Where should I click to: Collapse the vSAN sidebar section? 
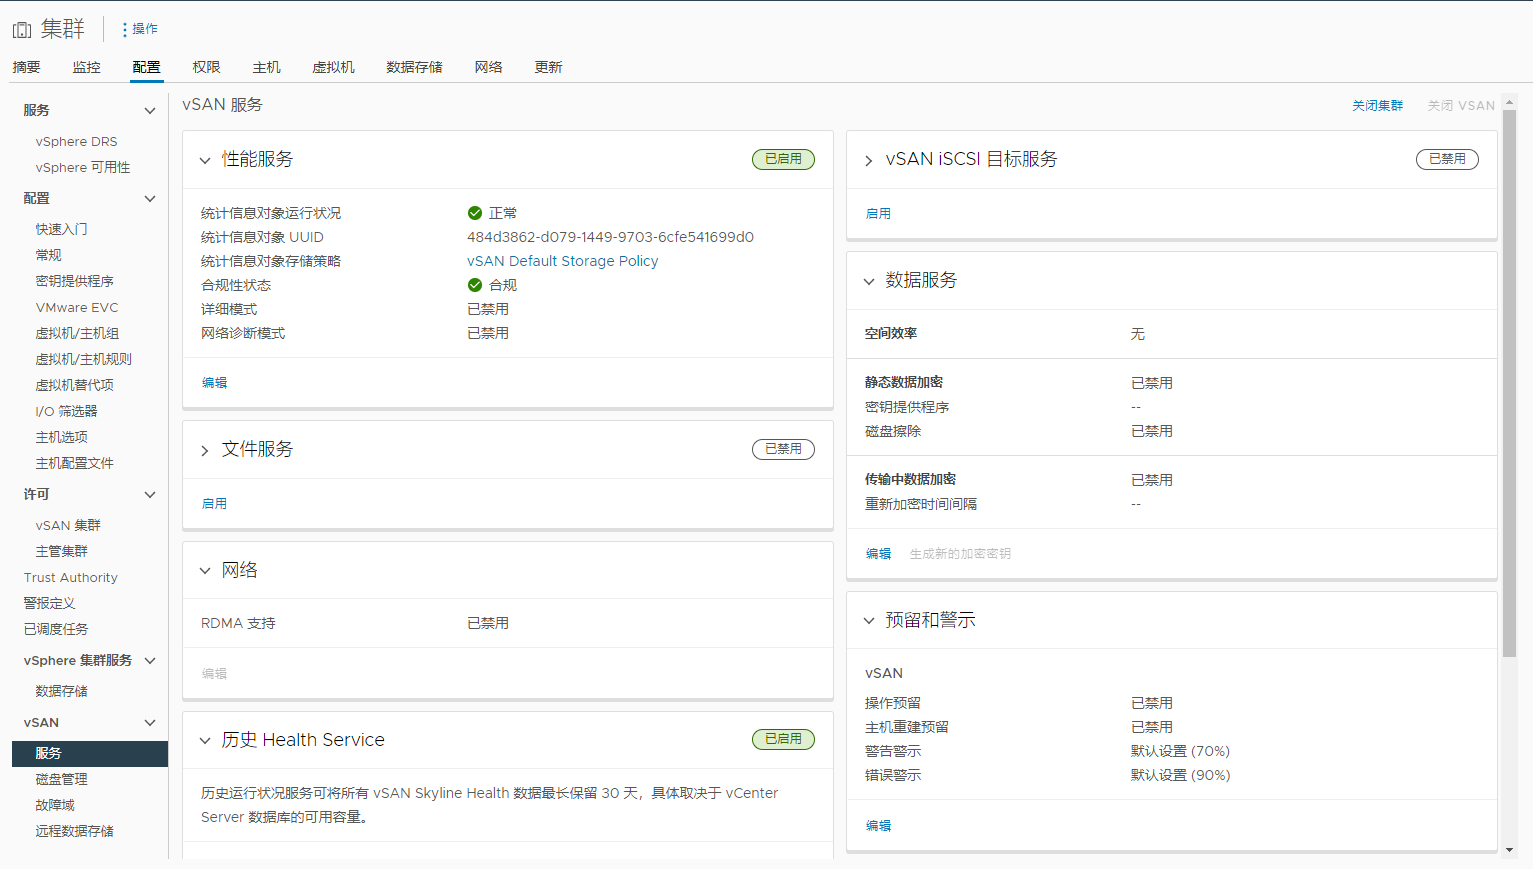pos(150,723)
